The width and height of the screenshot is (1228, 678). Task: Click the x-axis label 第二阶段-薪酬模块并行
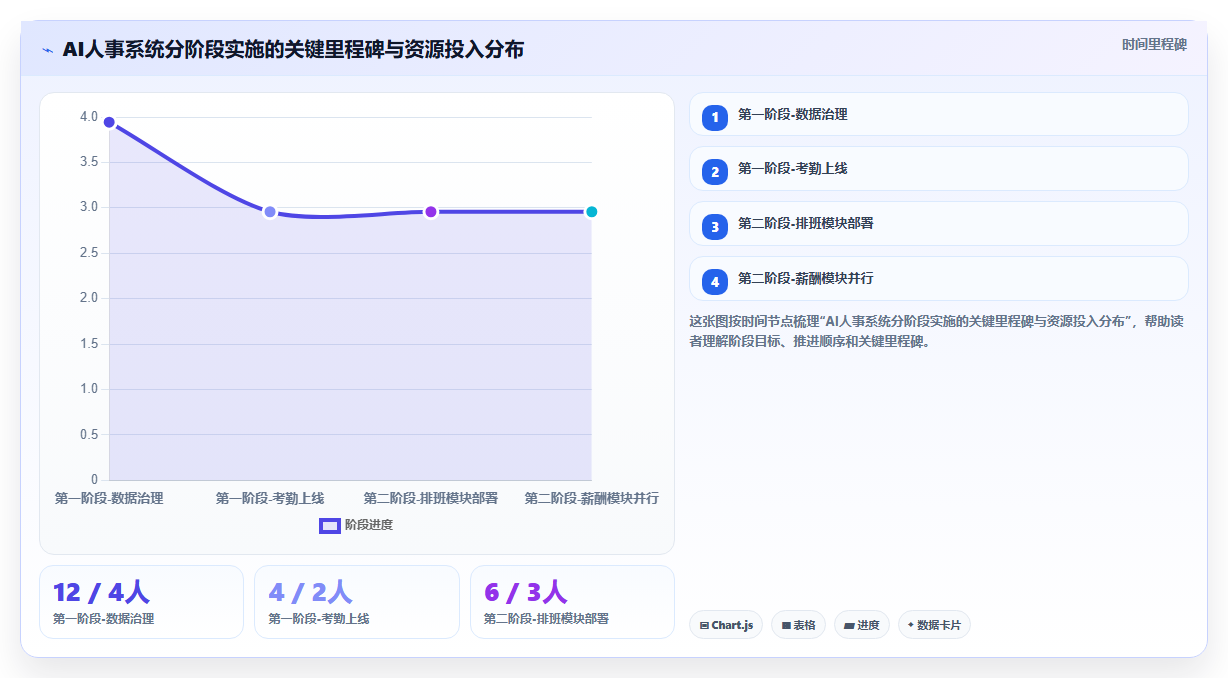coord(591,498)
